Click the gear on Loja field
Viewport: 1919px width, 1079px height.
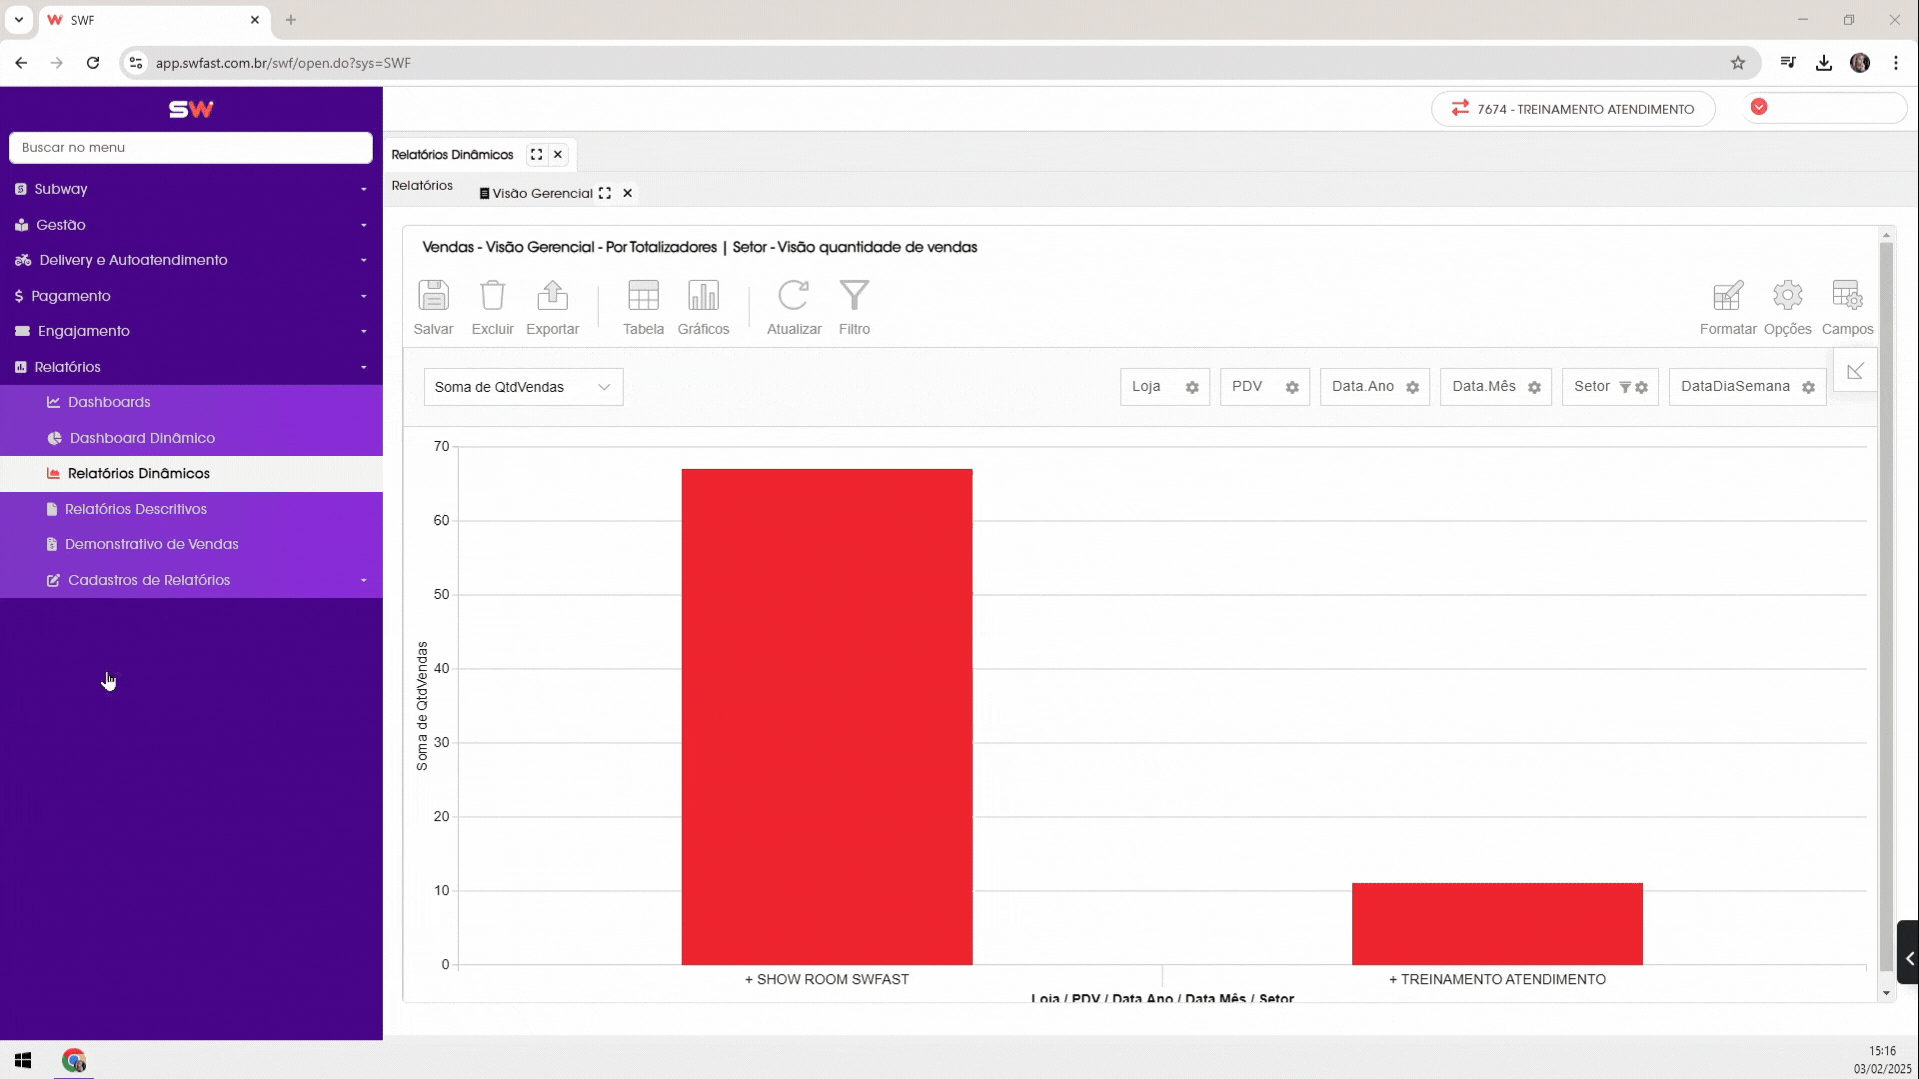pos(1192,387)
